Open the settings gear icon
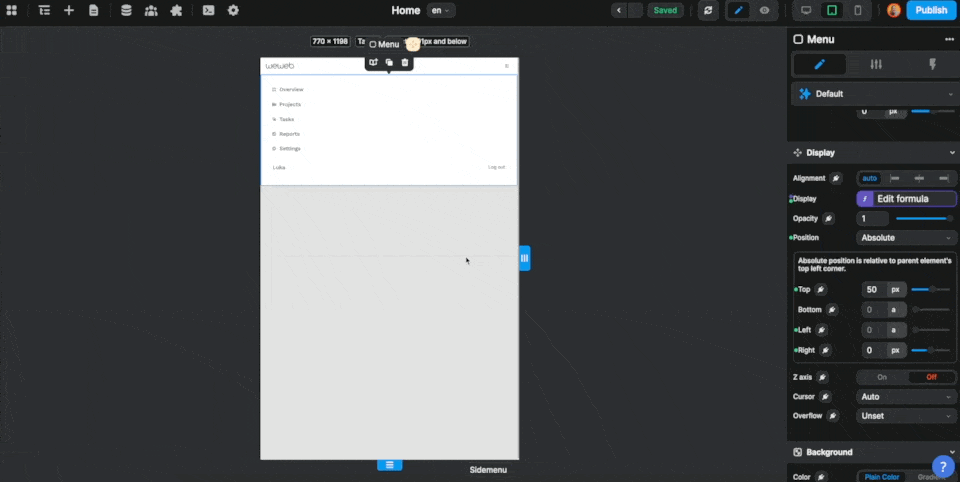The height and width of the screenshot is (482, 960). 233,10
